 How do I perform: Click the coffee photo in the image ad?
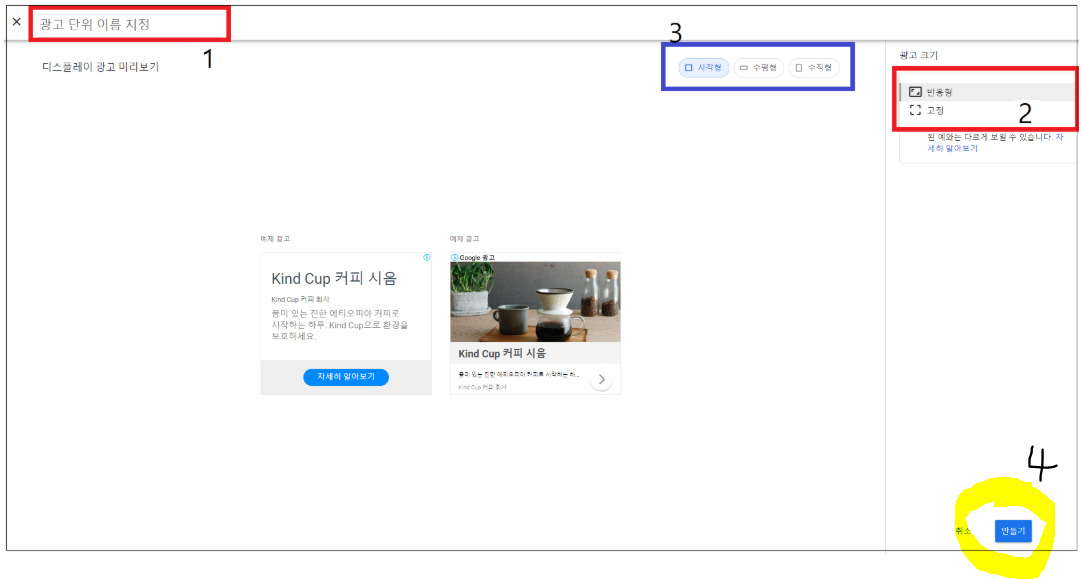coord(535,301)
